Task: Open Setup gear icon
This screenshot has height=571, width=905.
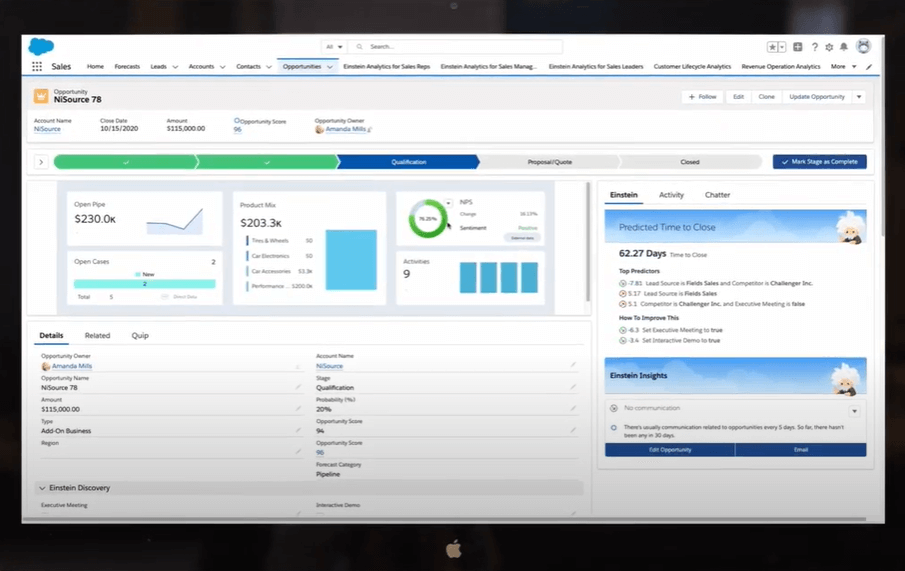Action: [x=829, y=47]
